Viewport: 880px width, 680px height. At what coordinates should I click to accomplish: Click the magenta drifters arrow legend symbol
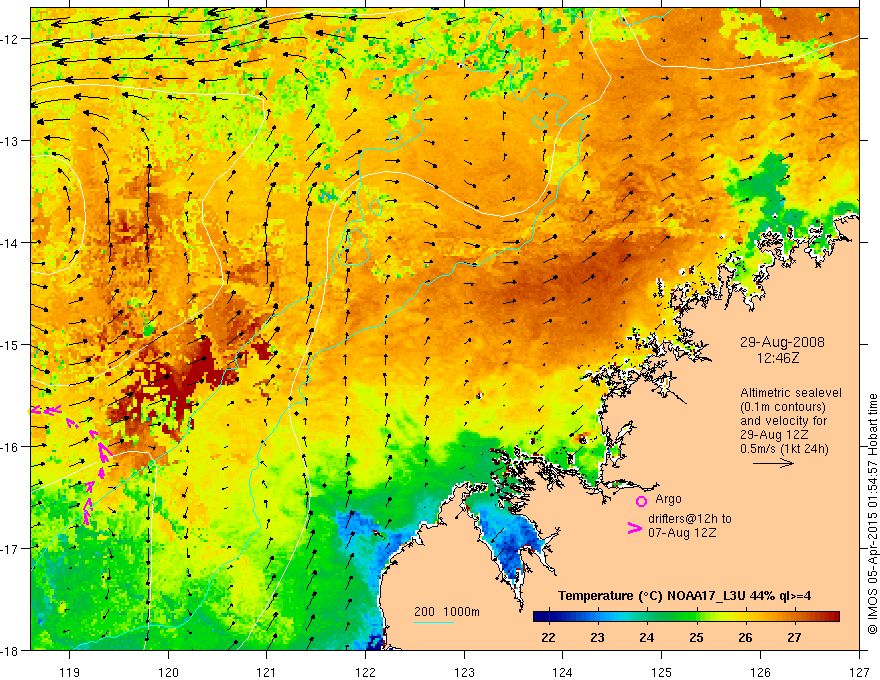pyautogui.click(x=635, y=527)
